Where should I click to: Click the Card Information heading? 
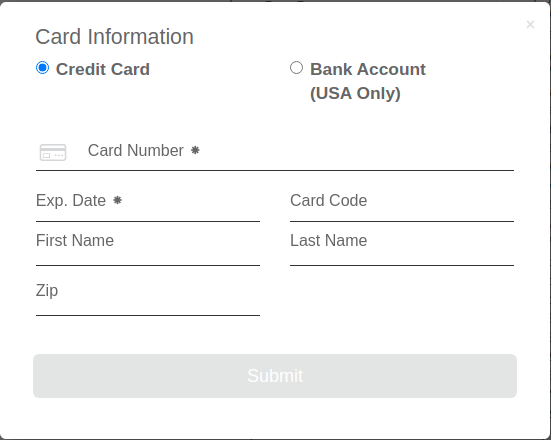pyautogui.click(x=115, y=37)
